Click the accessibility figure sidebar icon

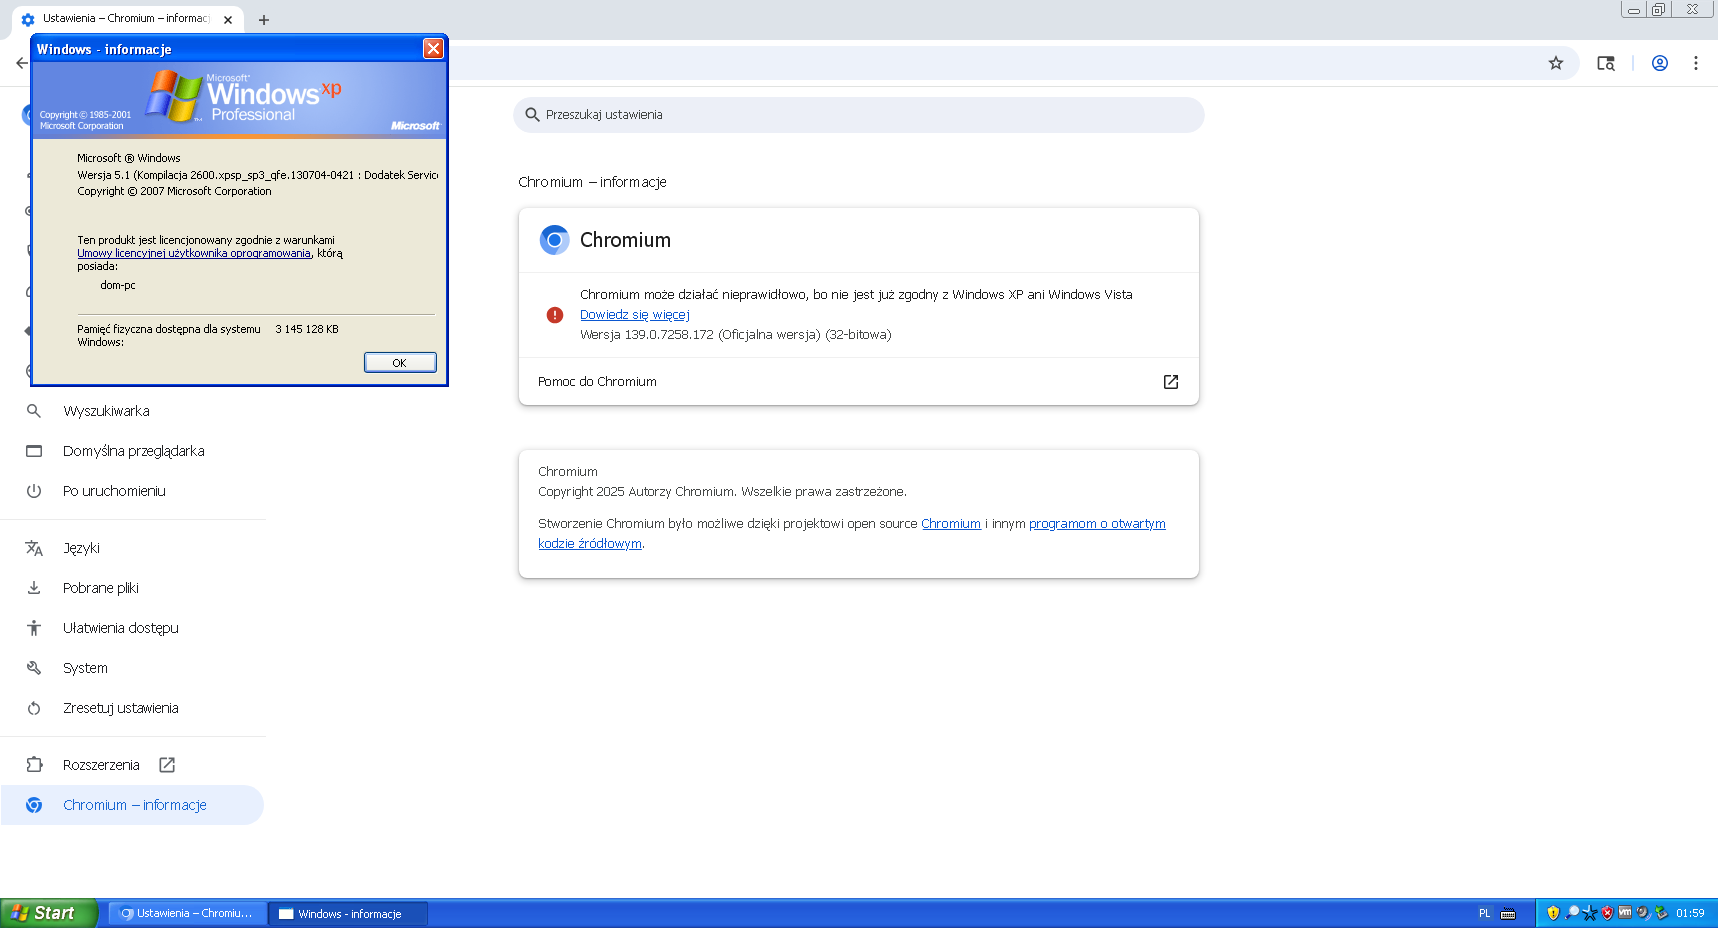[x=34, y=628]
